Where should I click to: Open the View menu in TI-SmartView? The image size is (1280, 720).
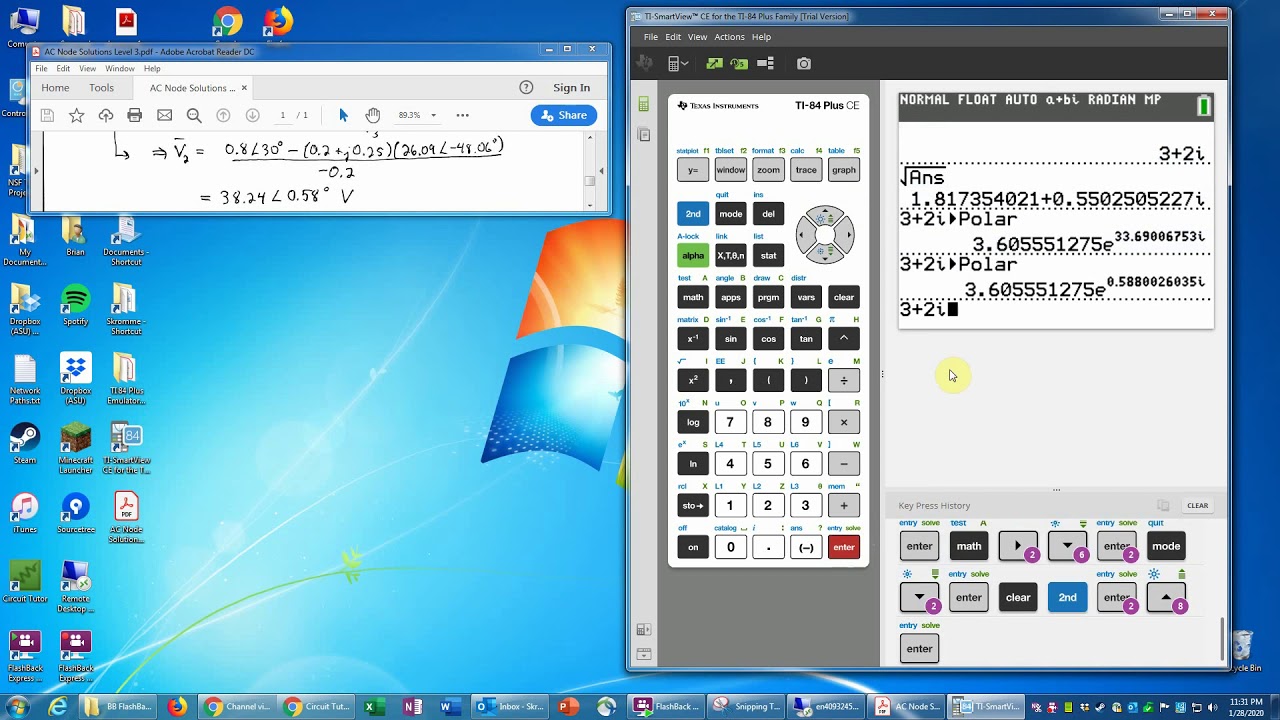(x=697, y=37)
